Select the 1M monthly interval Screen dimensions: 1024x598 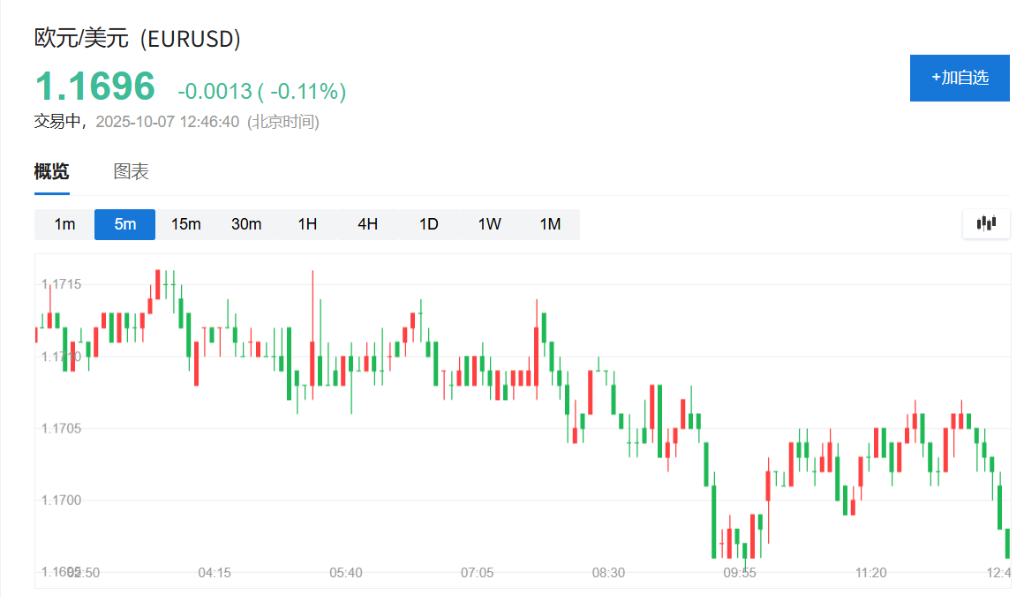(550, 224)
